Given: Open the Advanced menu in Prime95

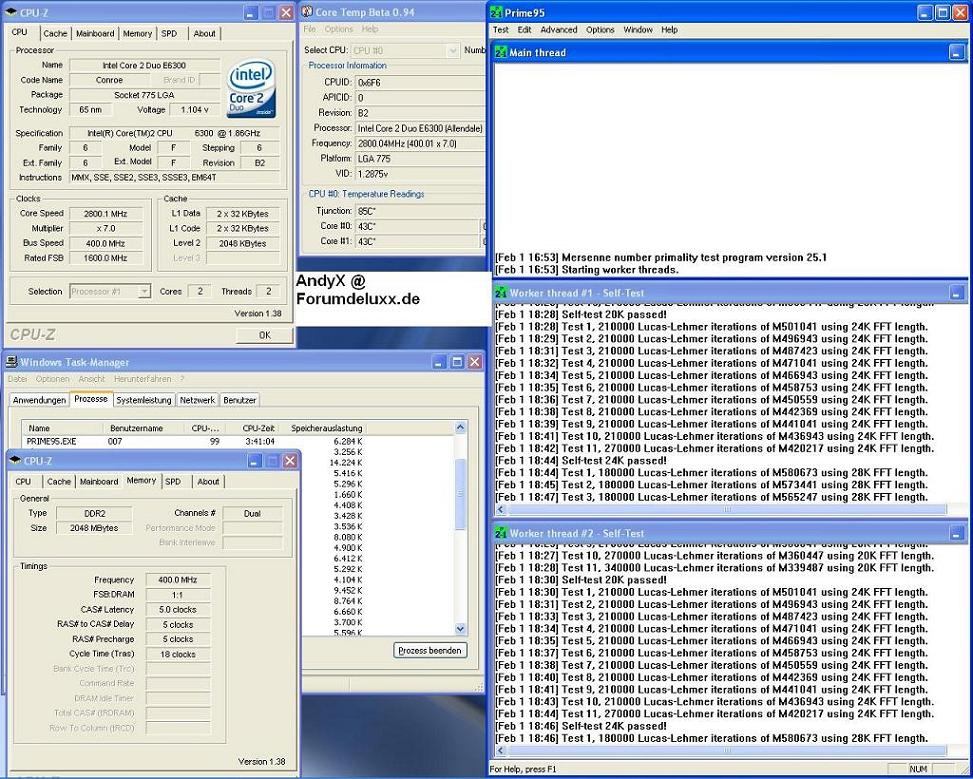Looking at the screenshot, I should pyautogui.click(x=558, y=30).
